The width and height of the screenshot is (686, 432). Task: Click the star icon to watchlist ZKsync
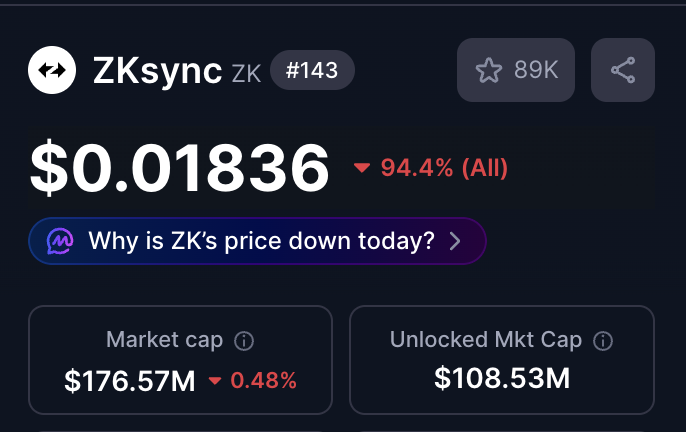(x=488, y=70)
